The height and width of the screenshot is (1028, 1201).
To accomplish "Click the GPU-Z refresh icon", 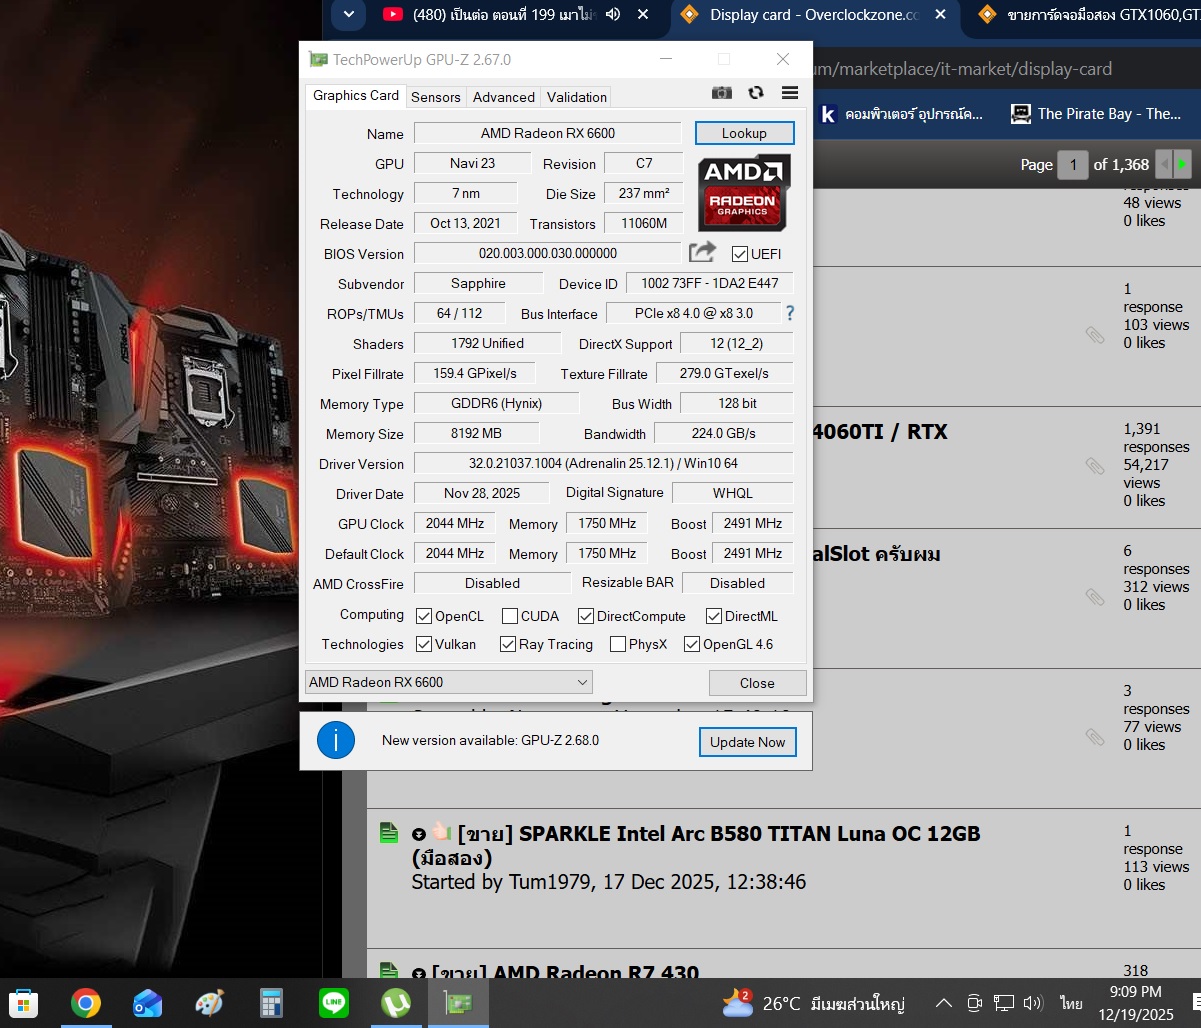I will (756, 93).
